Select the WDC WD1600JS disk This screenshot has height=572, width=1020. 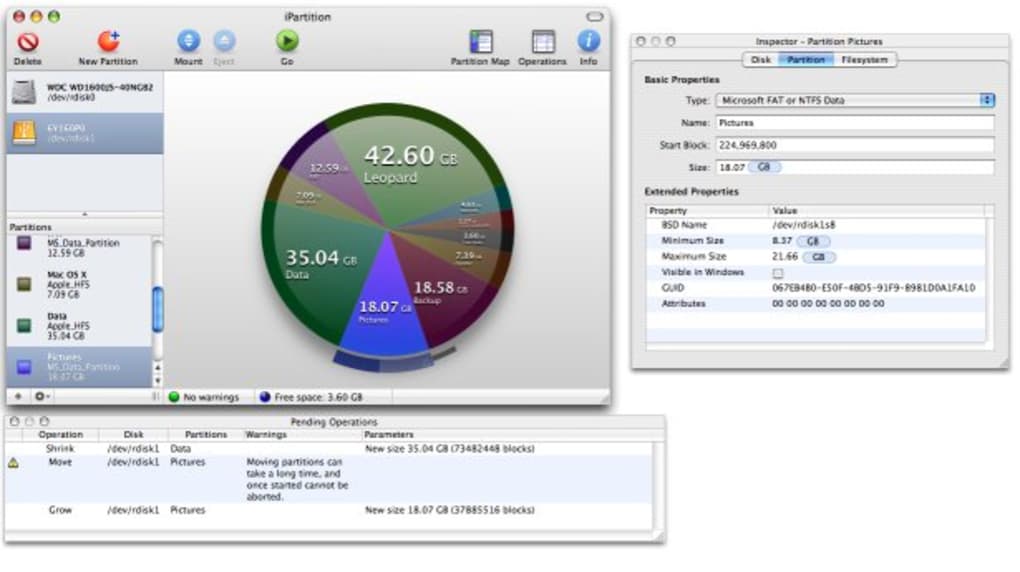(84, 91)
